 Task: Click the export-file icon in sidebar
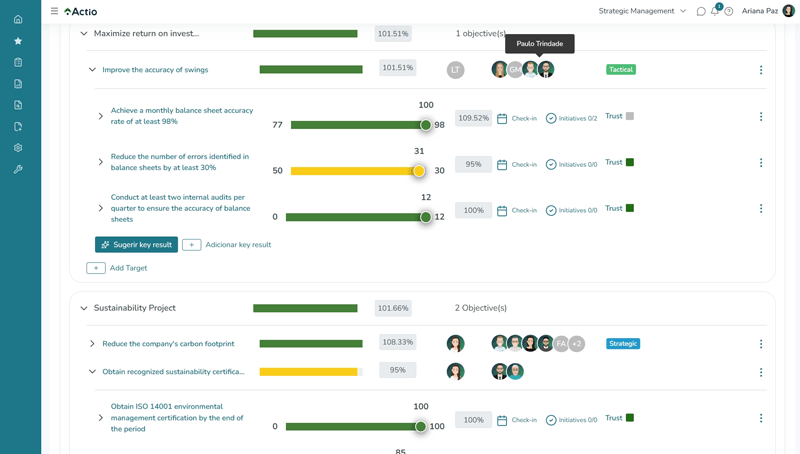pos(18,127)
